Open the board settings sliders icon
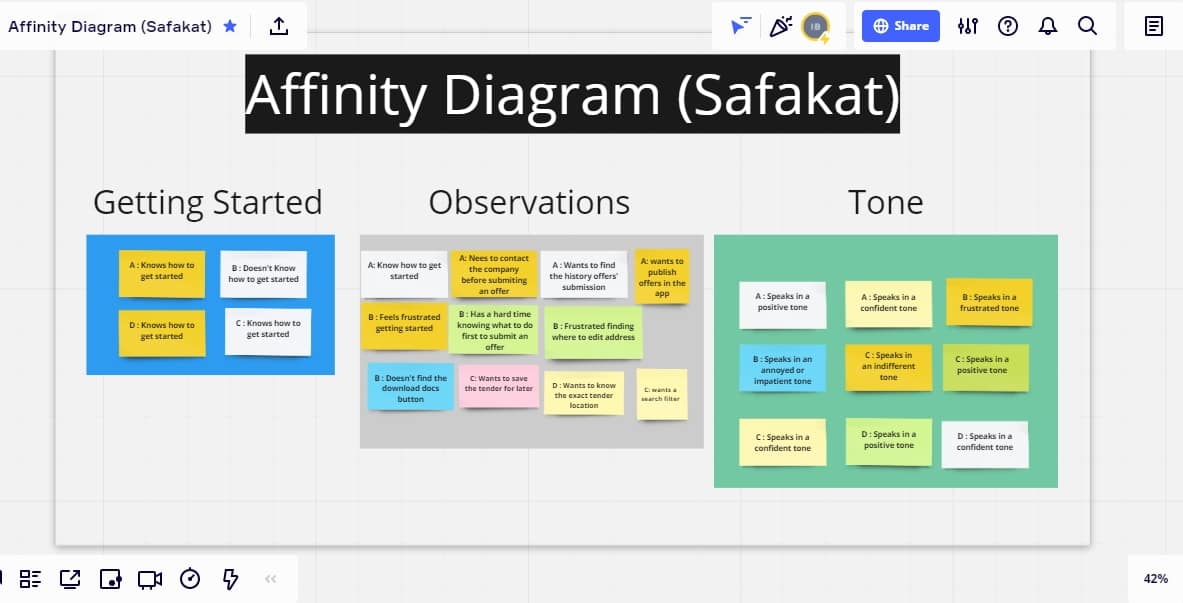This screenshot has height=603, width=1183. (x=968, y=27)
